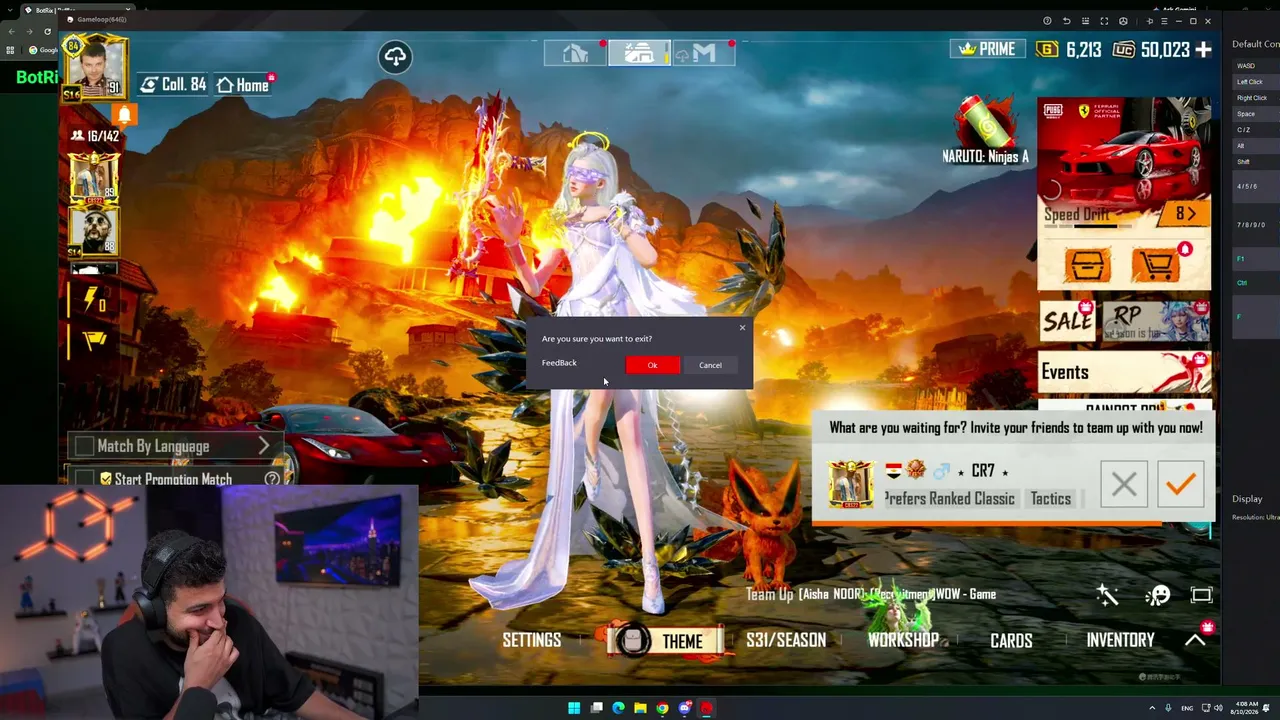The image size is (1280, 720).
Task: Open Gameloop title bar help icon
Action: click(x=1047, y=21)
